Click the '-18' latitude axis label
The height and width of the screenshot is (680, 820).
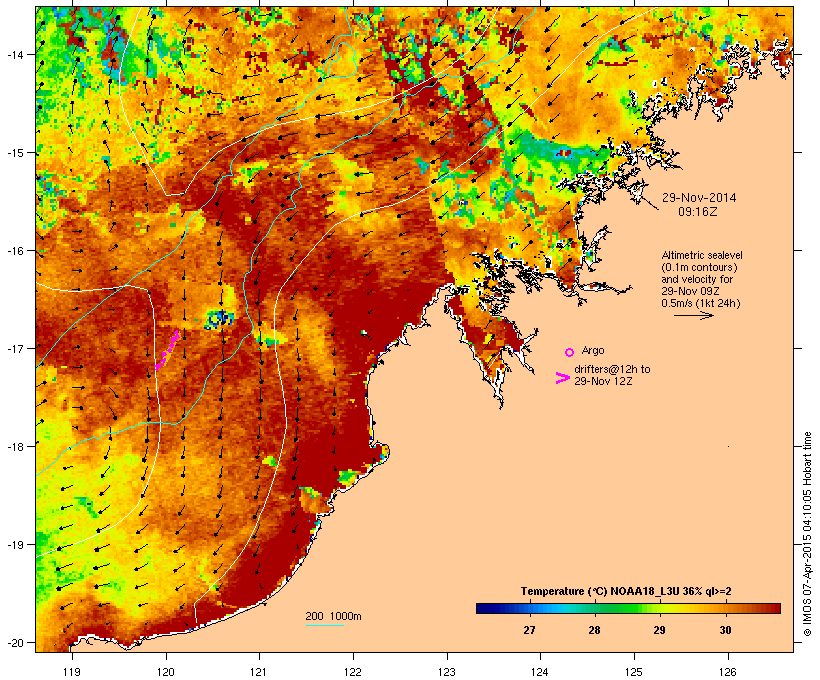pyautogui.click(x=15, y=446)
